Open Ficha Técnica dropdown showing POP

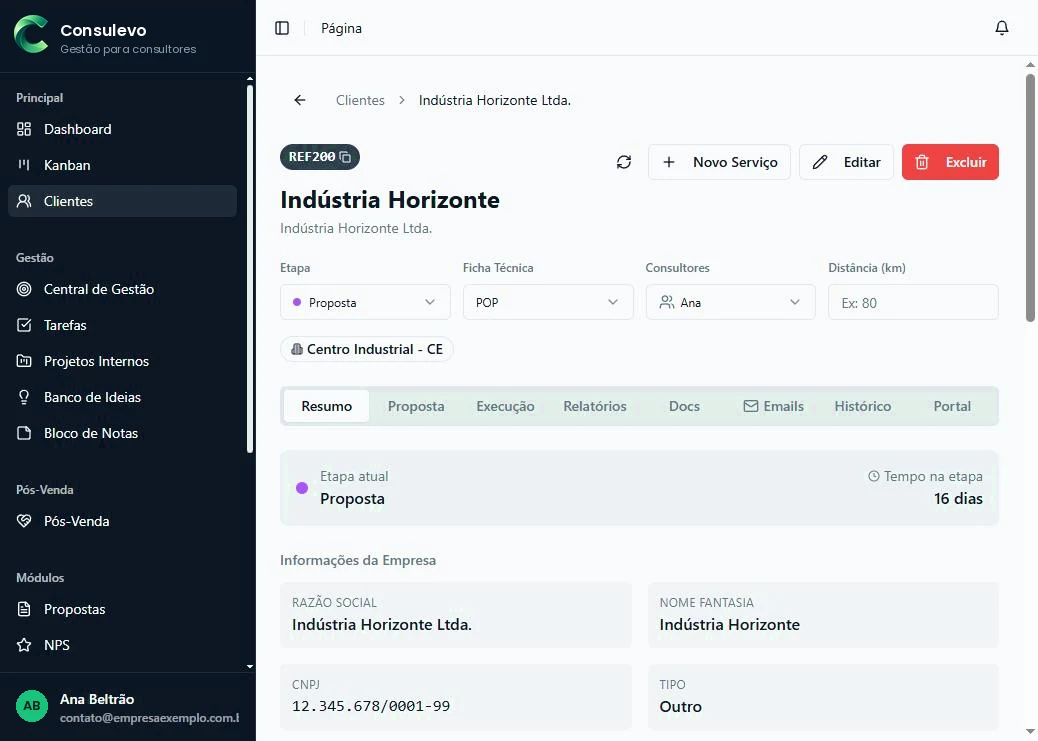(548, 303)
